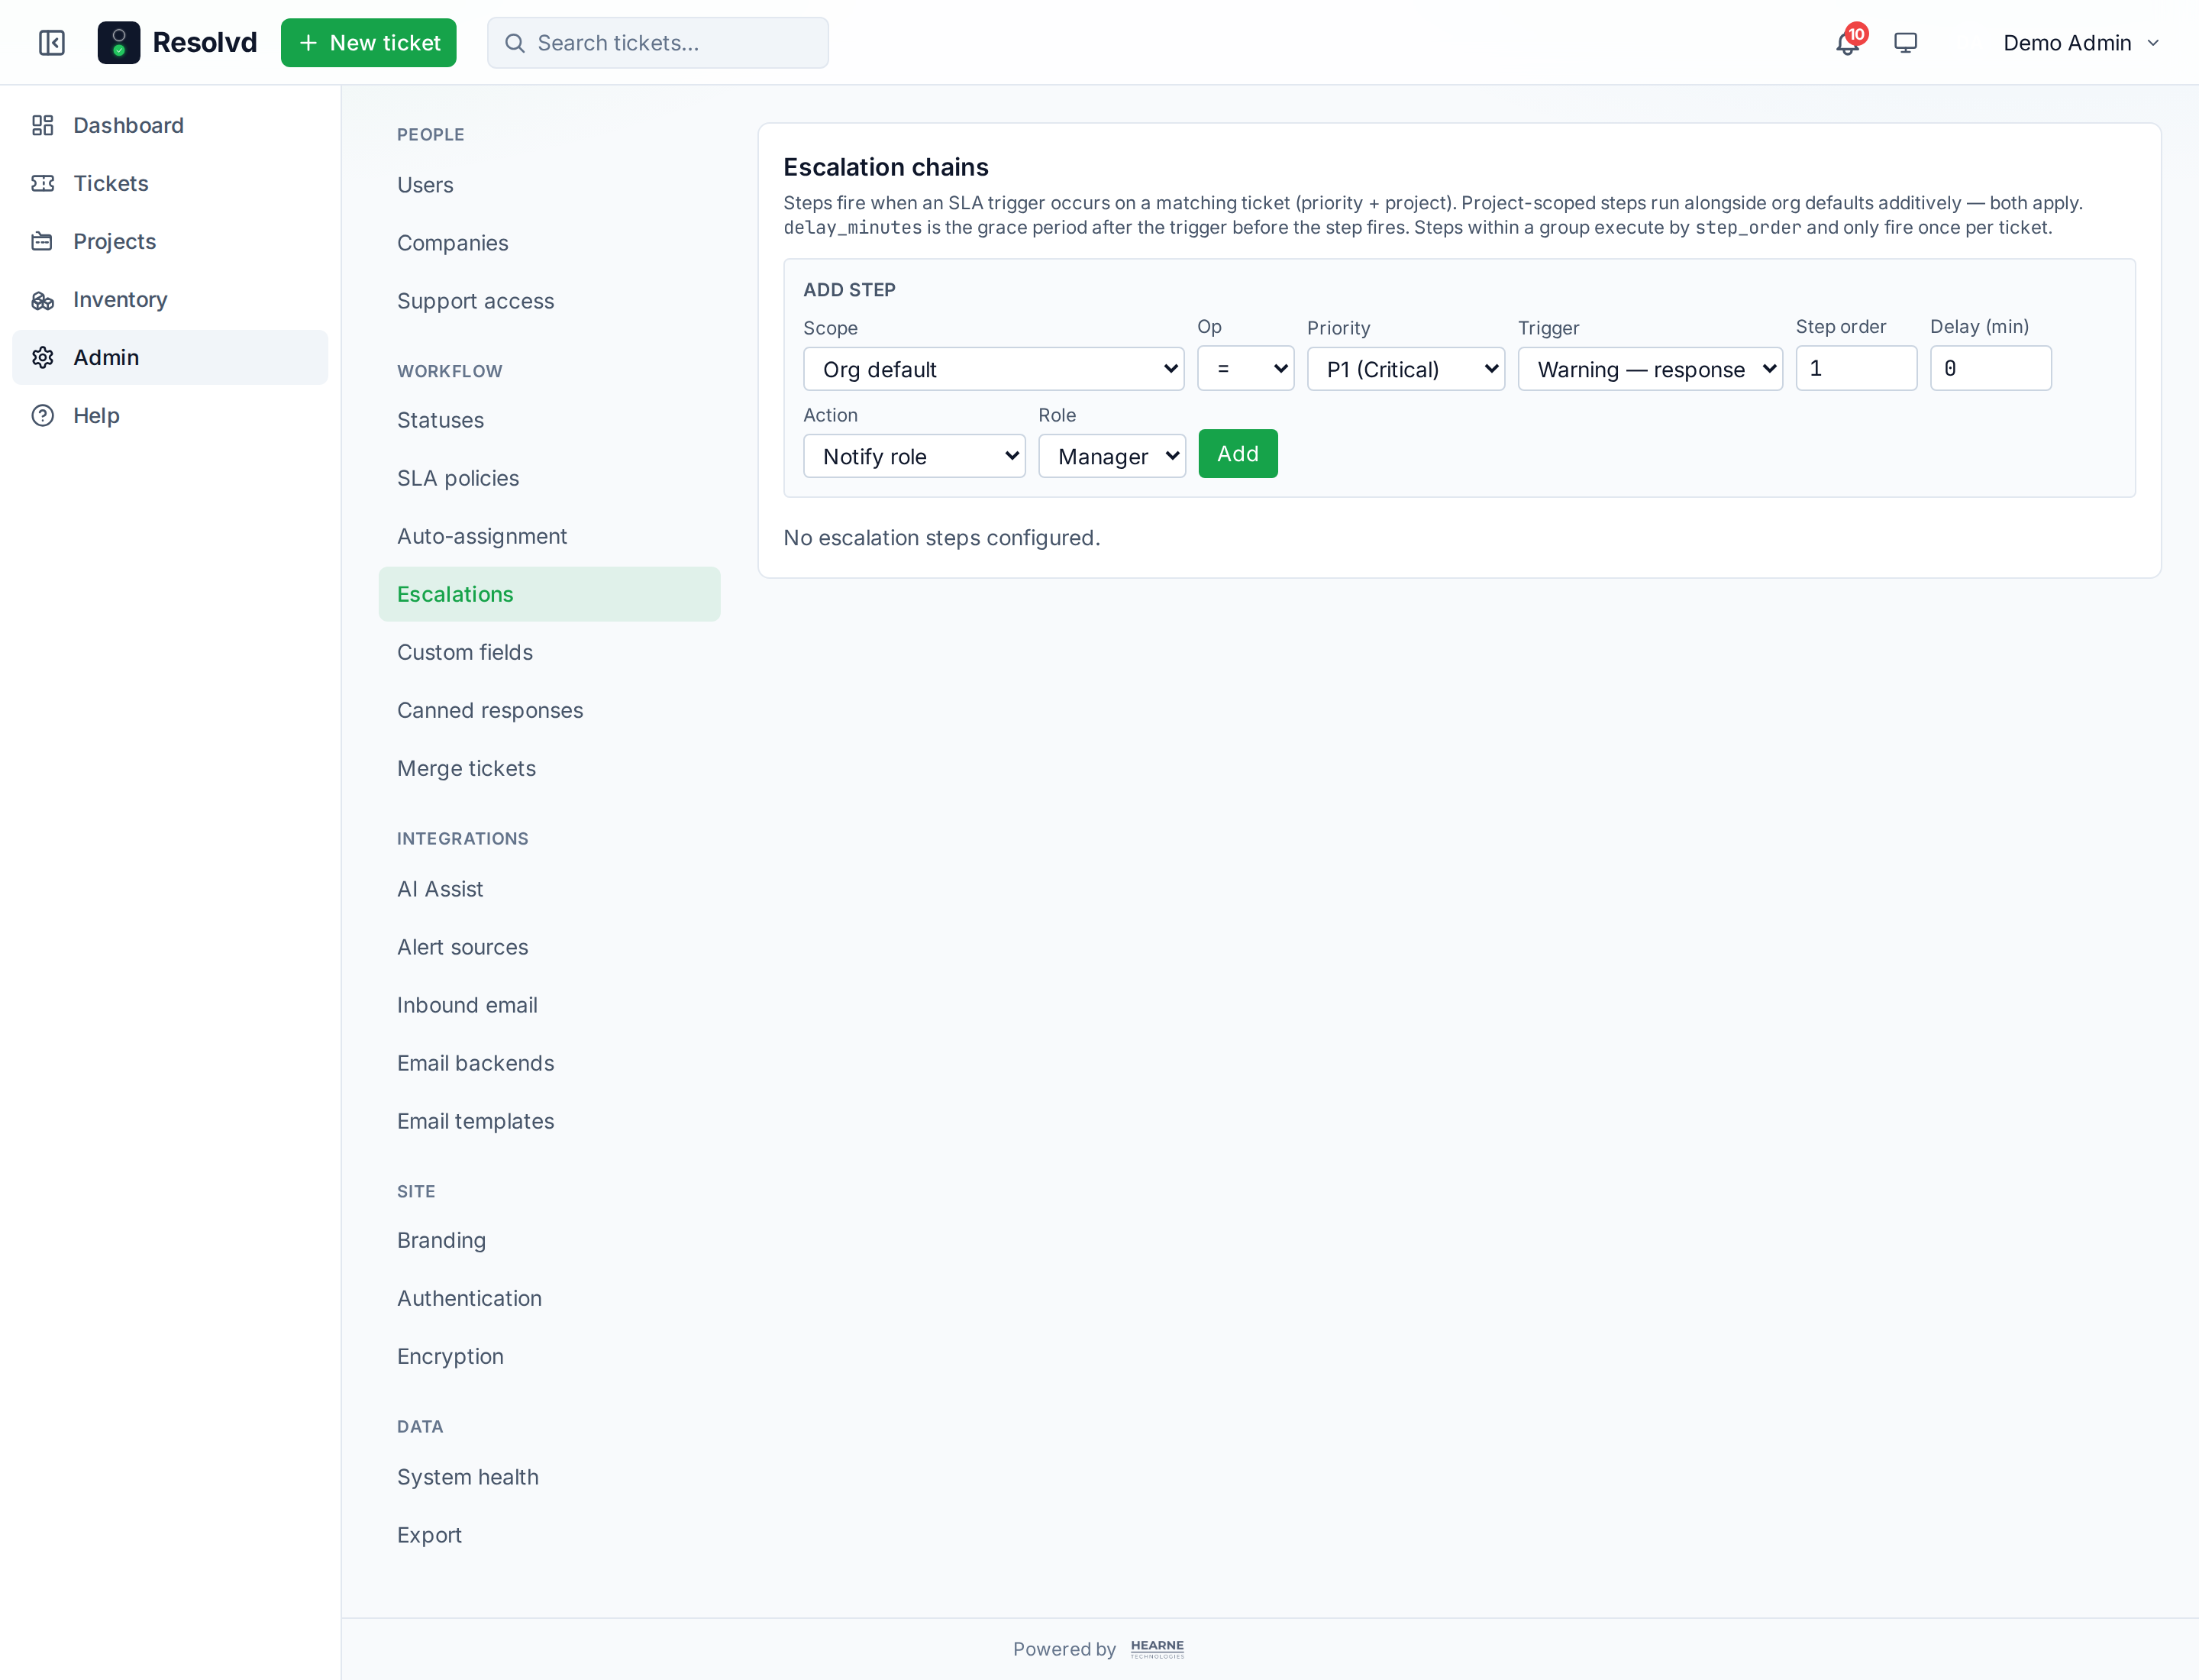Click the Dashboard grid icon

pos(42,125)
